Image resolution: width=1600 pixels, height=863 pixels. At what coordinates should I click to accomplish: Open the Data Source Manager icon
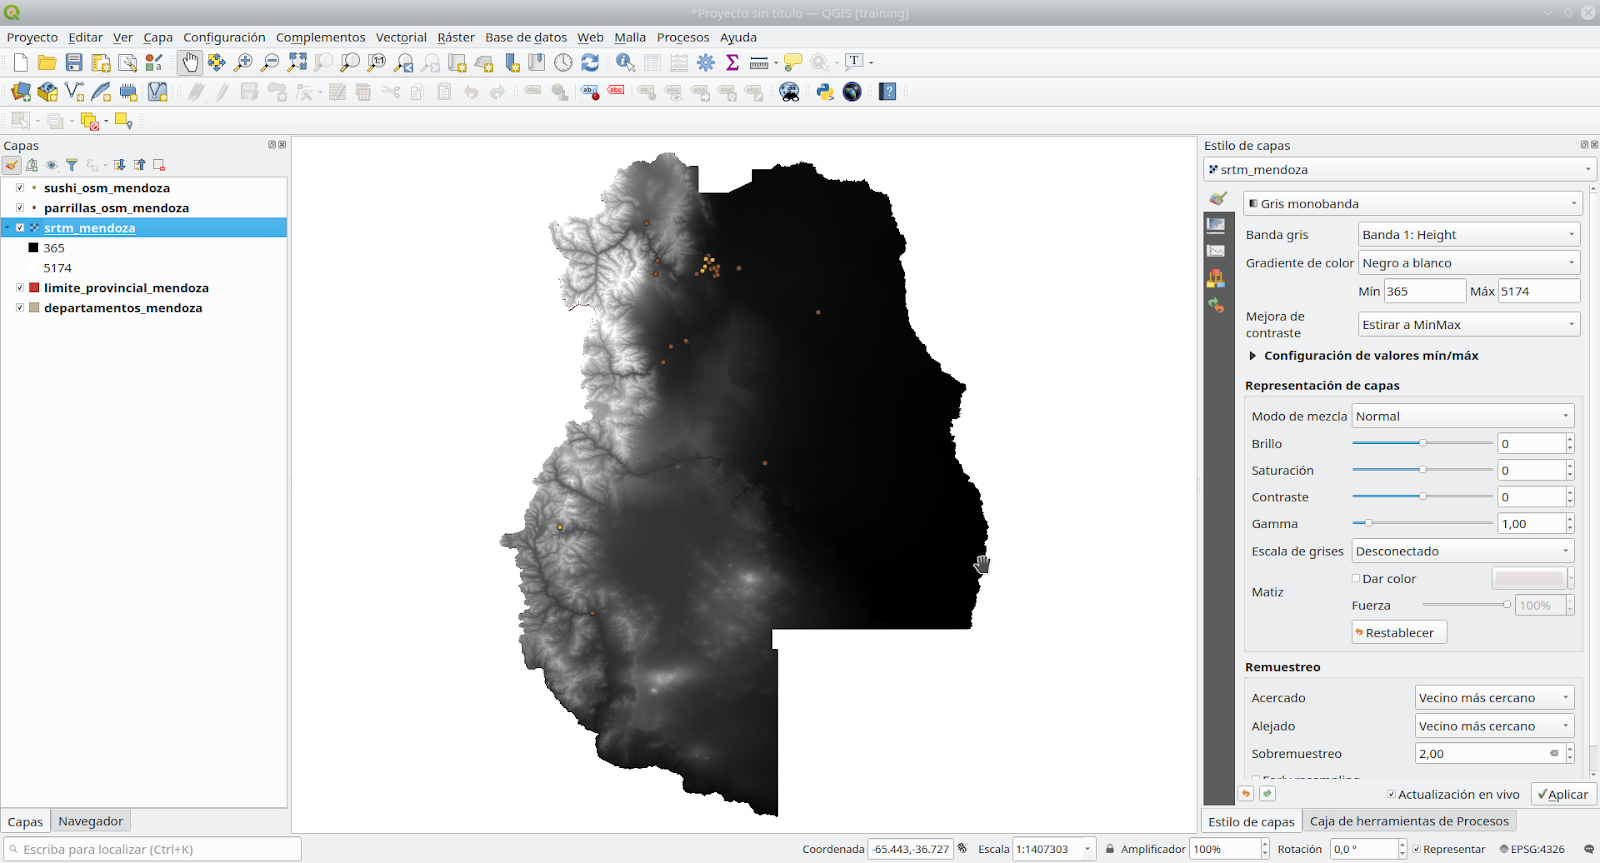(21, 92)
